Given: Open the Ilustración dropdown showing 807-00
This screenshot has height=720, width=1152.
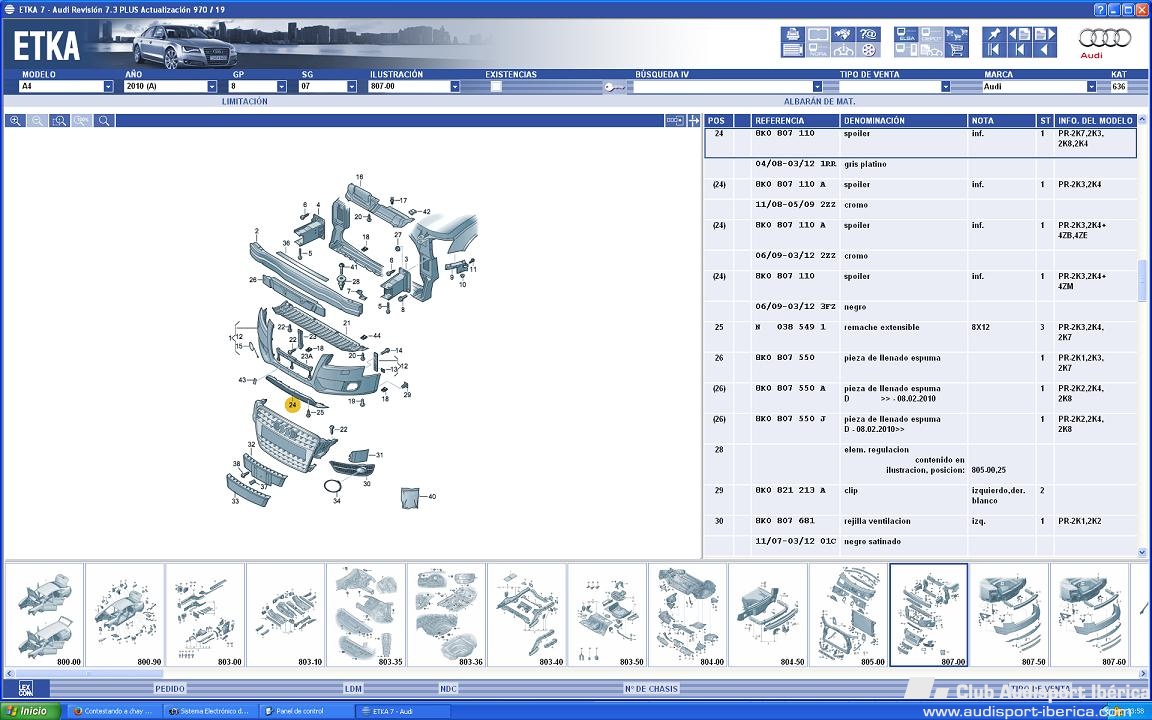Looking at the screenshot, I should [454, 87].
